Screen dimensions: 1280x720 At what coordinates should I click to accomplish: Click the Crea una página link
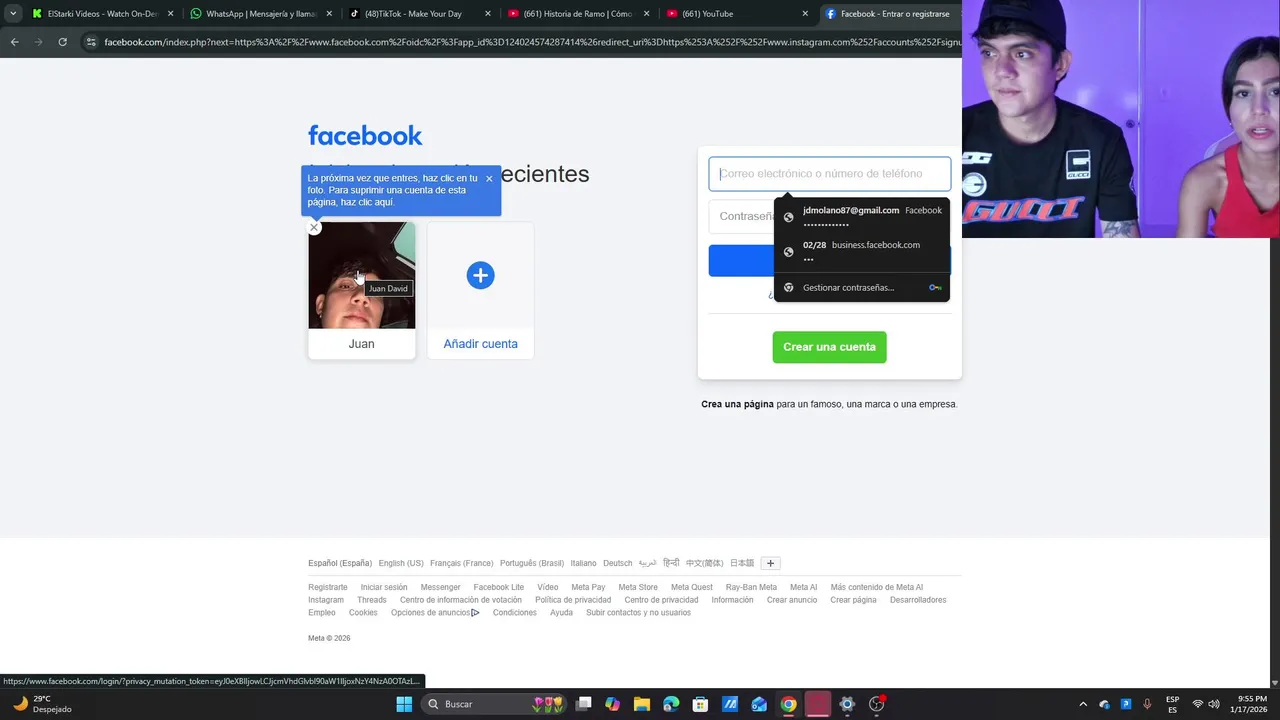tap(737, 404)
